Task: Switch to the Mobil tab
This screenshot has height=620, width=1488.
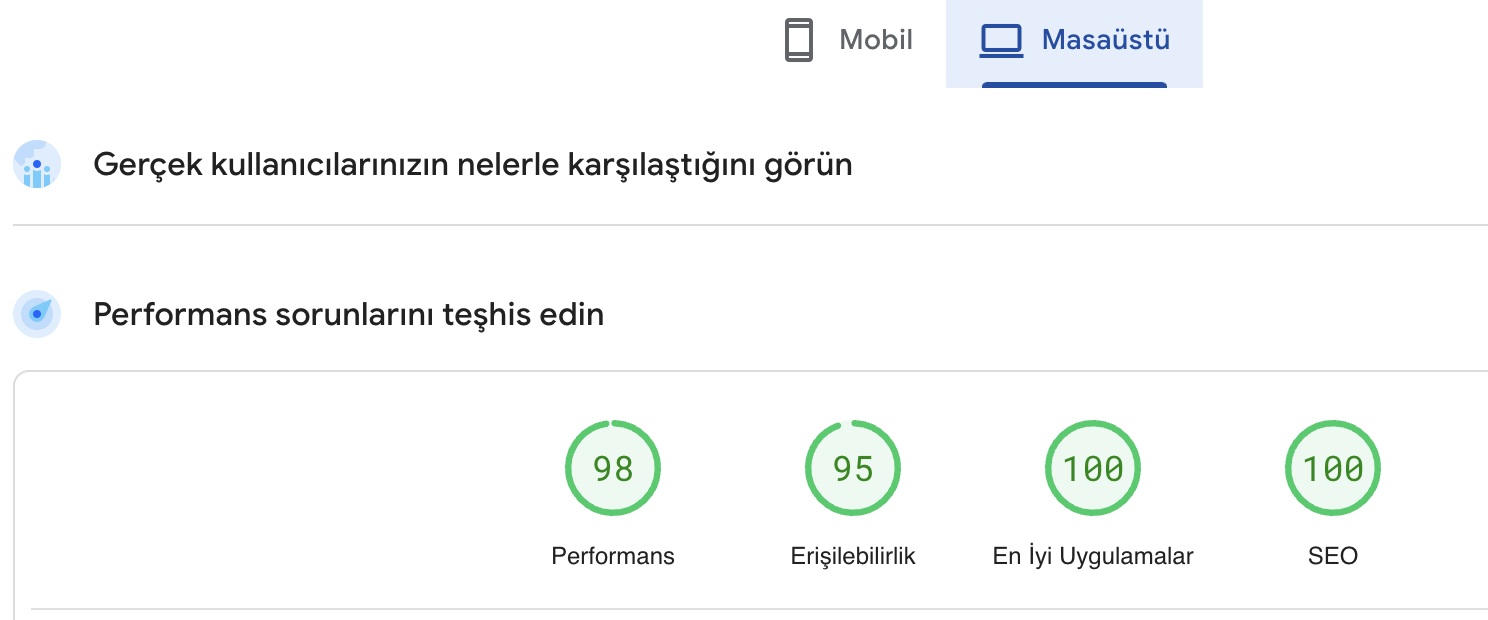Action: 849,41
